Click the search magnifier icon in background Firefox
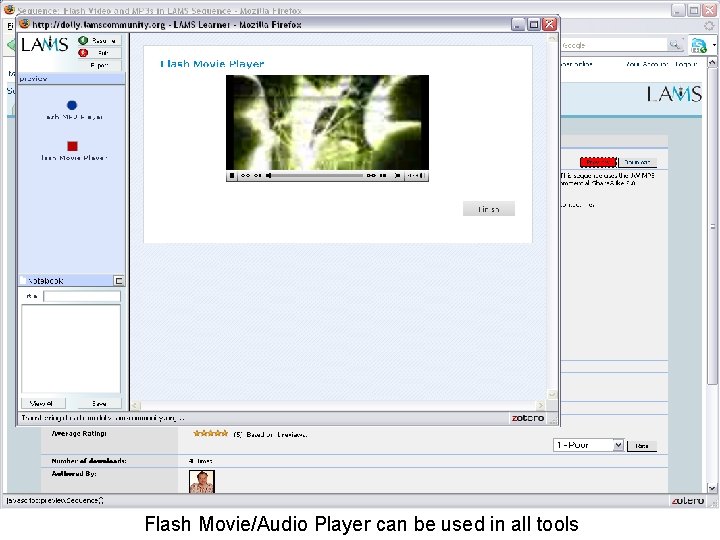720x540 pixels. point(674,45)
